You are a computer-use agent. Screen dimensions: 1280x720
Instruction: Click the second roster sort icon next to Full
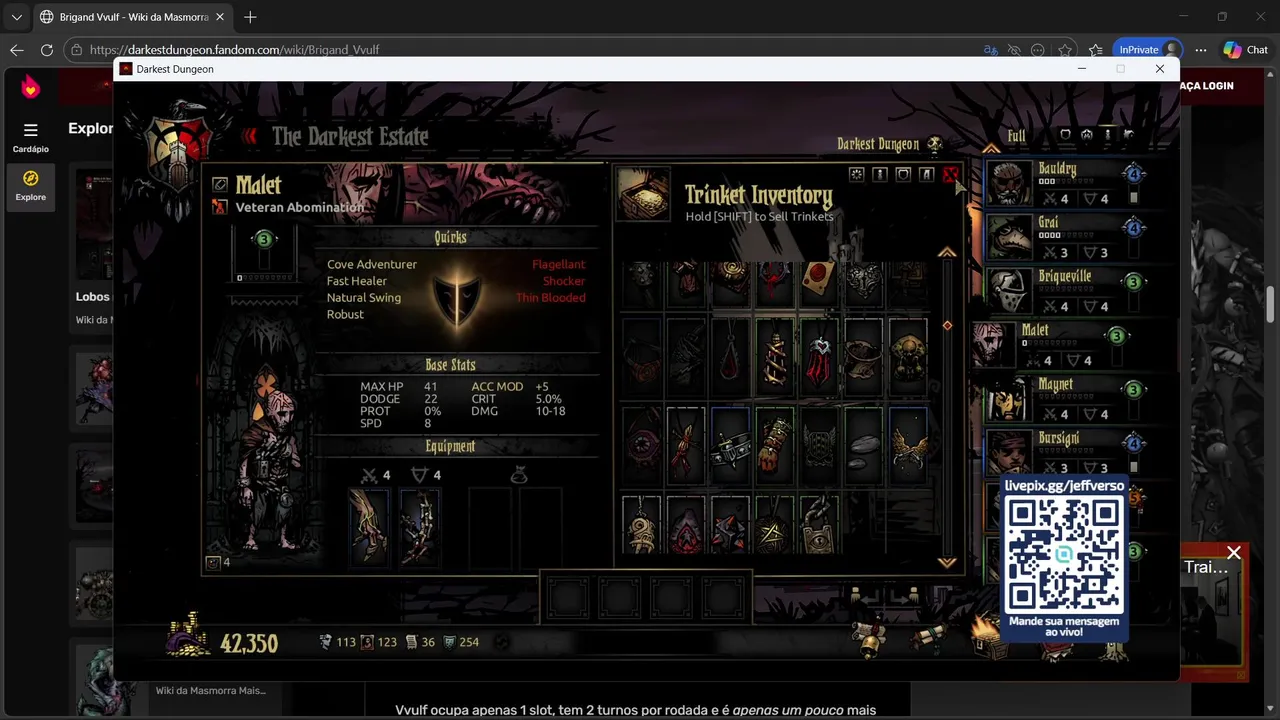pos(1087,135)
